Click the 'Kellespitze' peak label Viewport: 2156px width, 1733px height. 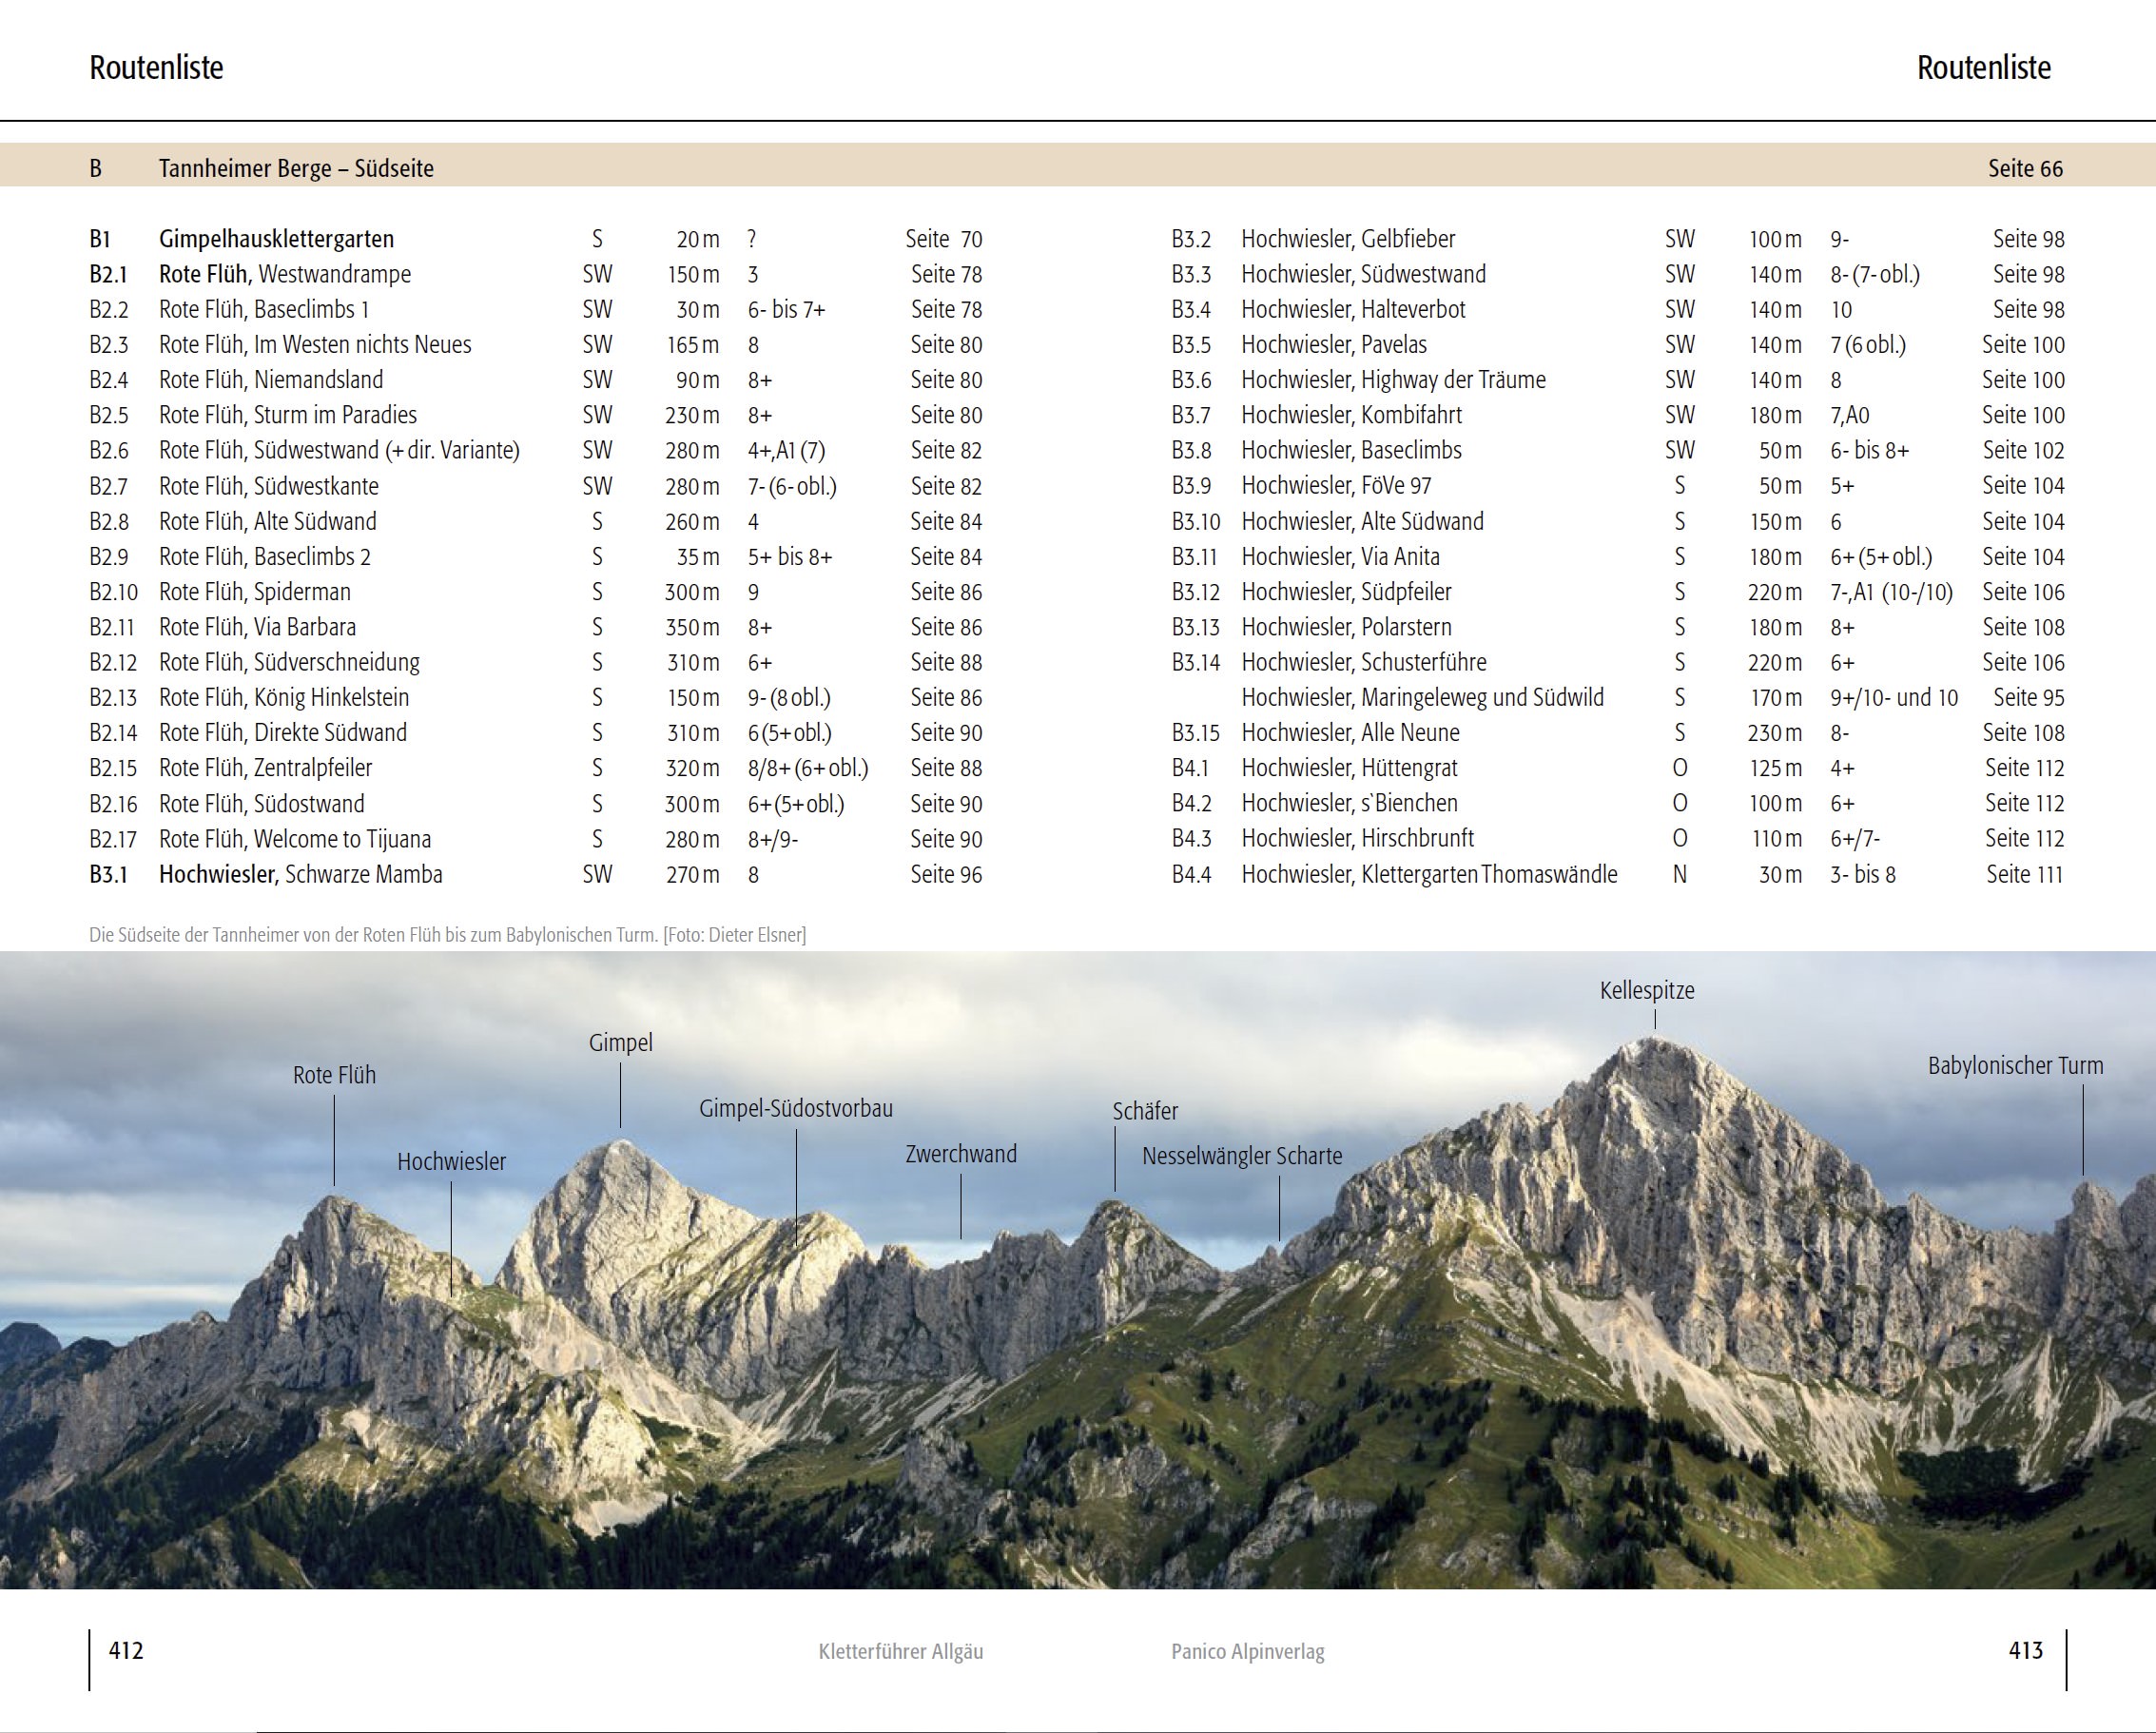(1647, 991)
